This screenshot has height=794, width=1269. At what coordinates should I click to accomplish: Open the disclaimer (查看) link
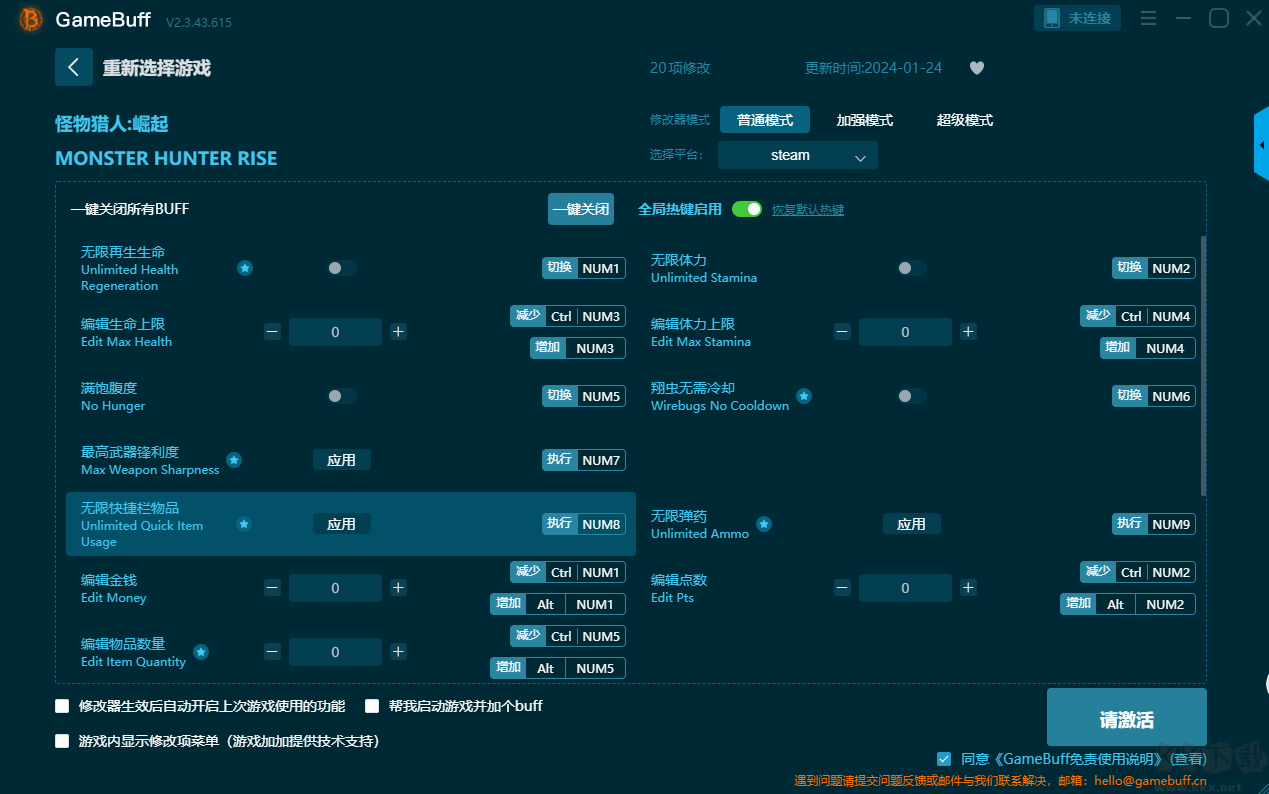pos(1189,759)
